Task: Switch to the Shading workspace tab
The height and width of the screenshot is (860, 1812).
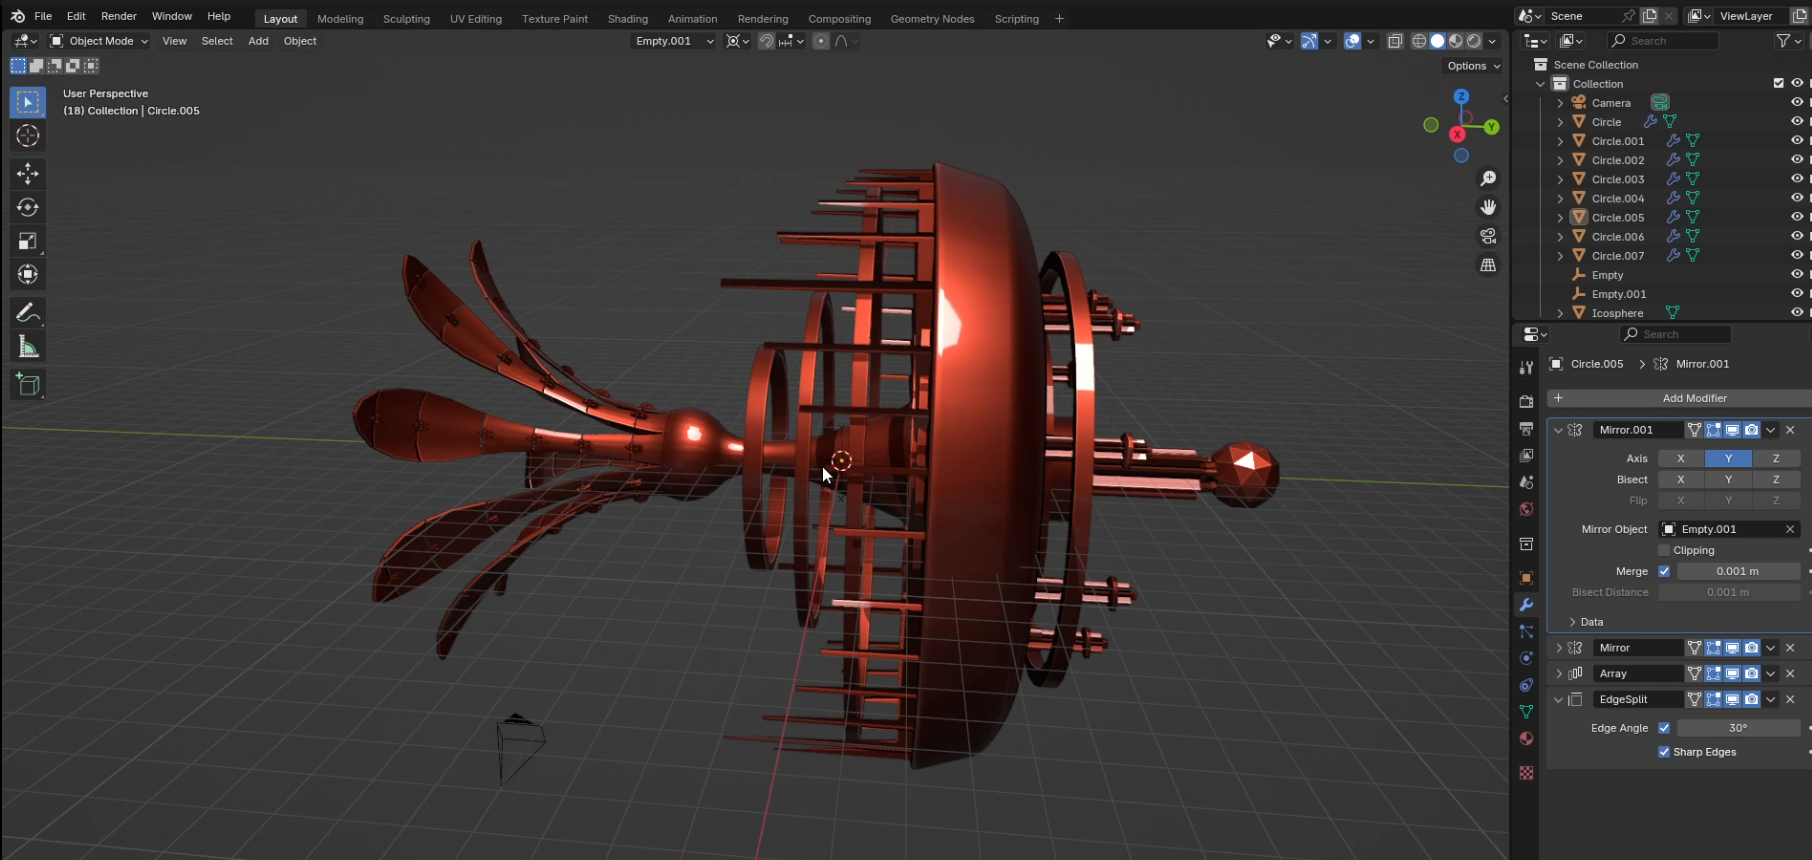Action: pyautogui.click(x=628, y=18)
